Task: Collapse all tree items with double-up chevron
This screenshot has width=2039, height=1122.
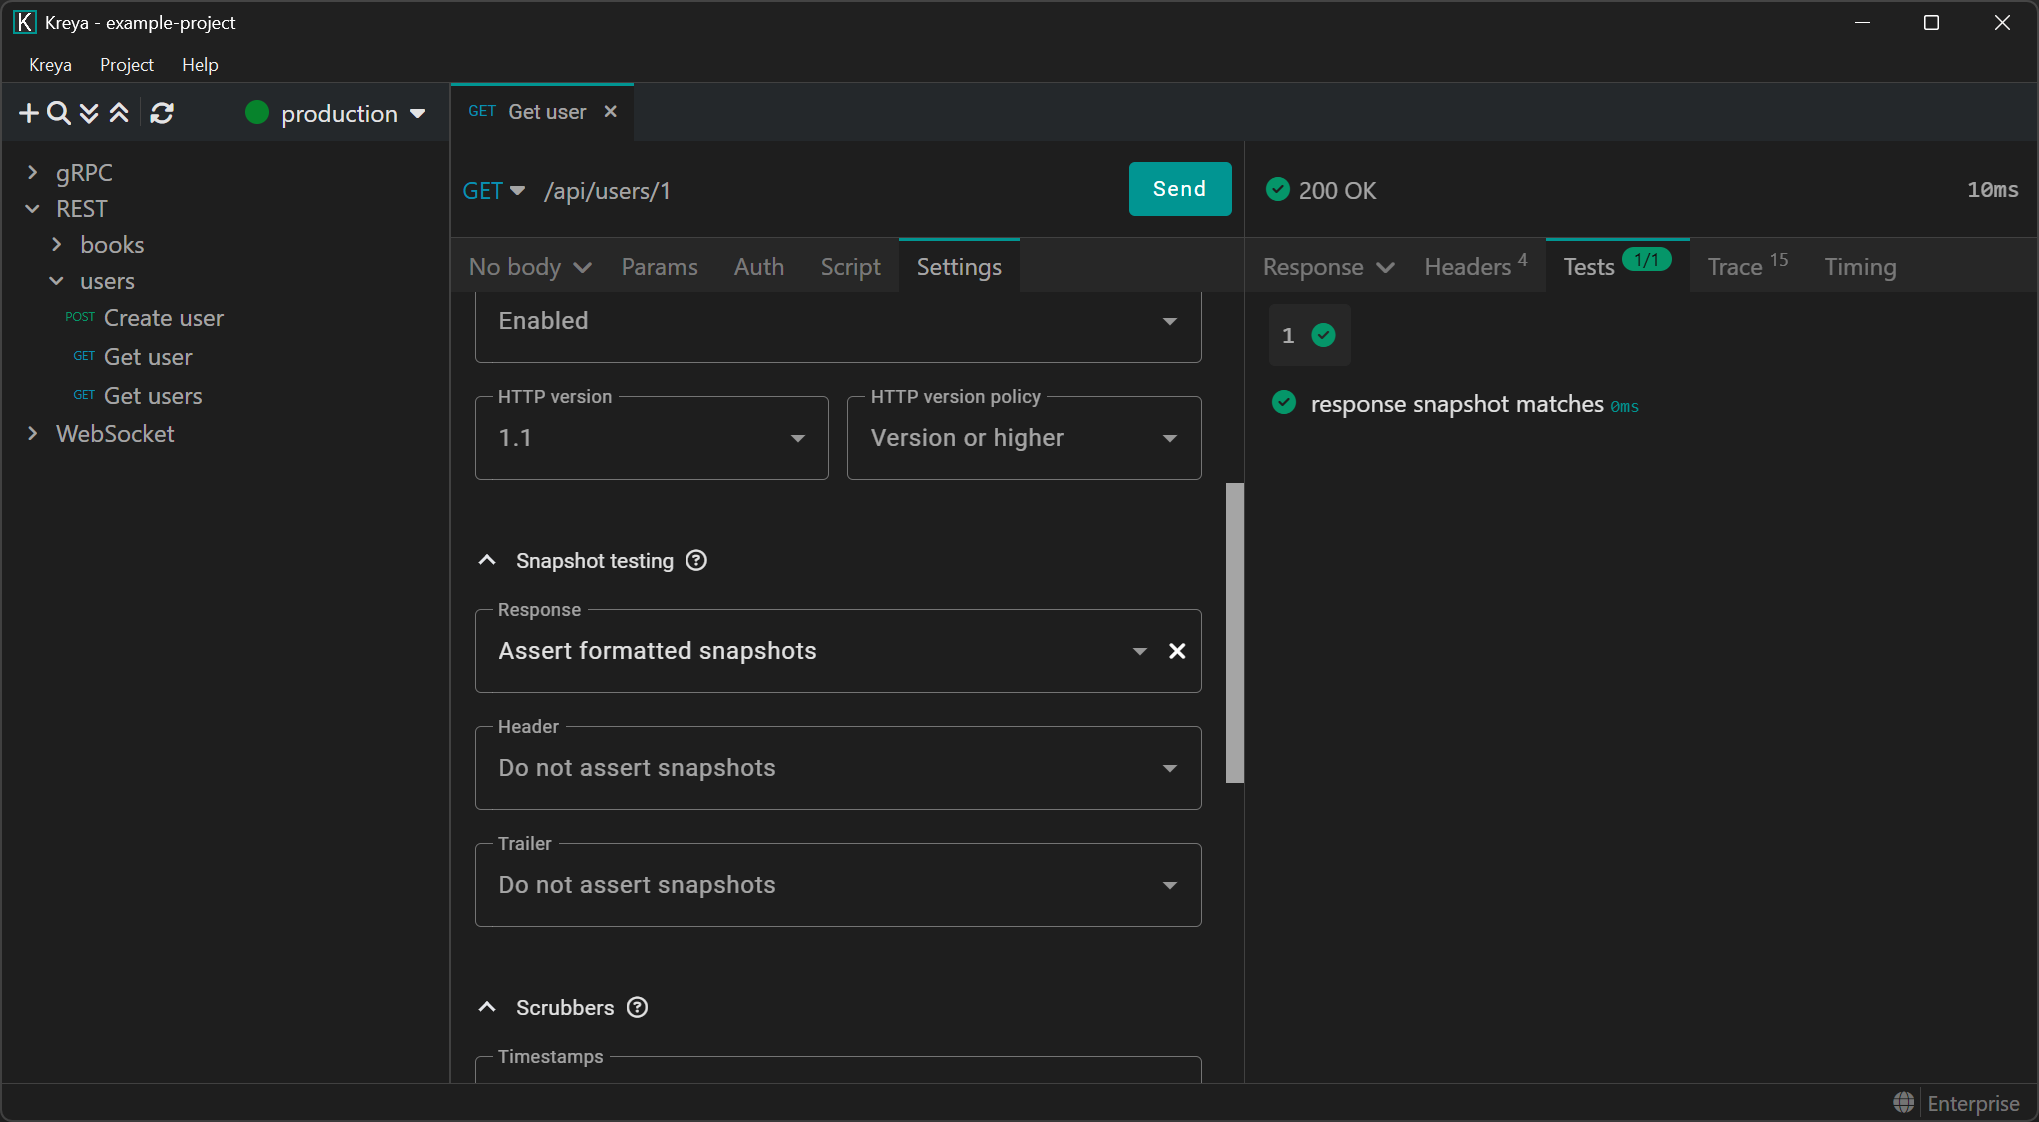Action: [x=119, y=114]
